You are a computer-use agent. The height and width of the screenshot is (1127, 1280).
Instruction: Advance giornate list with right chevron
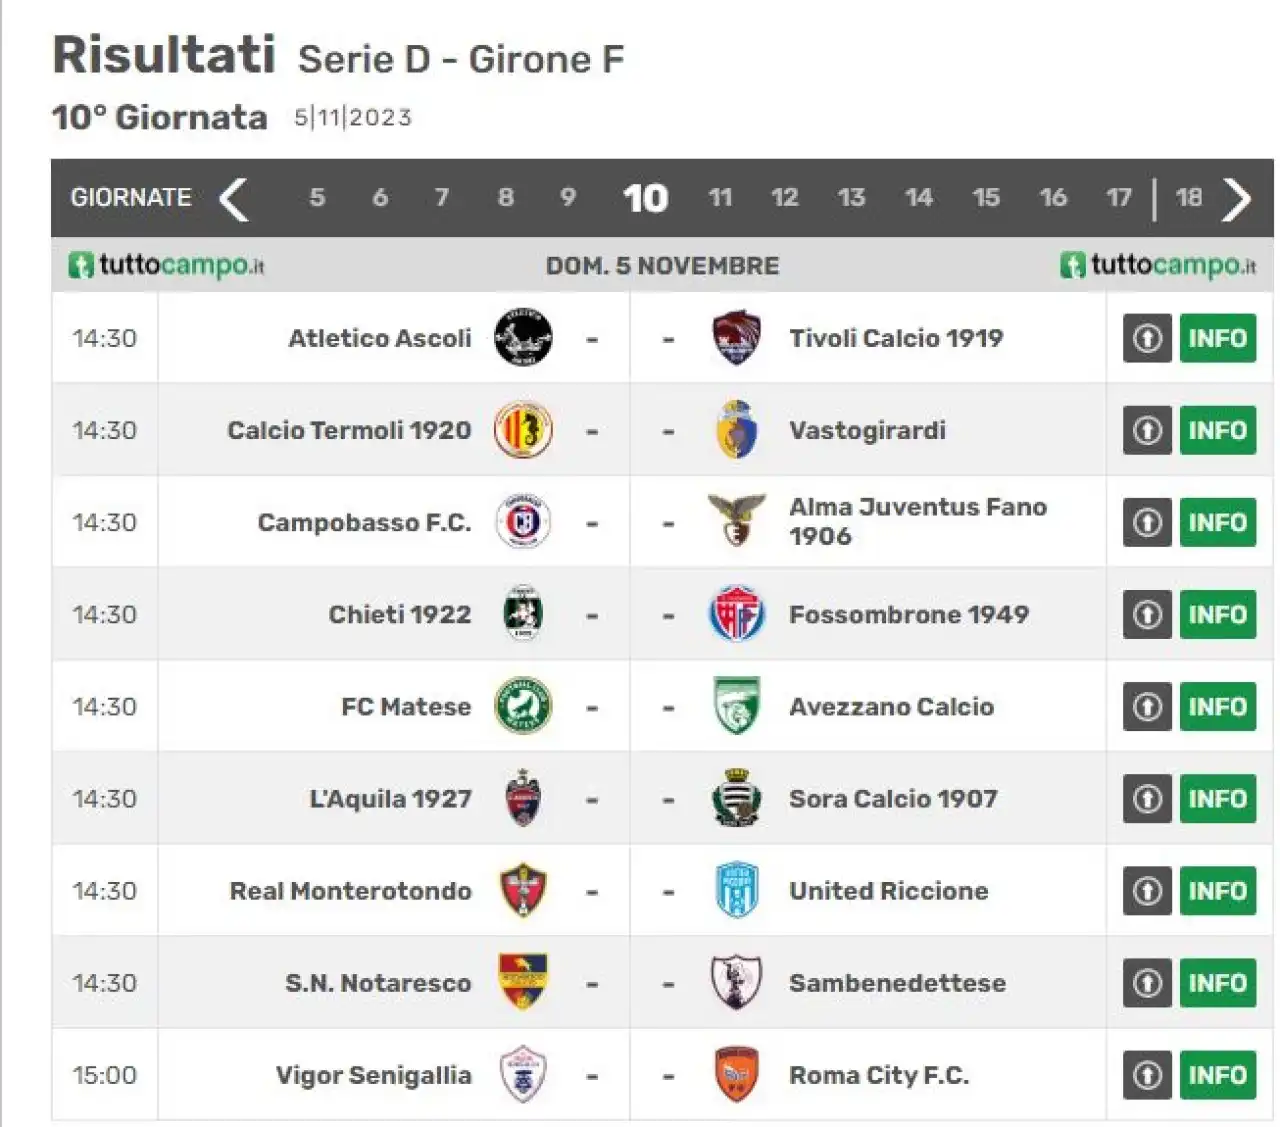tap(1237, 199)
